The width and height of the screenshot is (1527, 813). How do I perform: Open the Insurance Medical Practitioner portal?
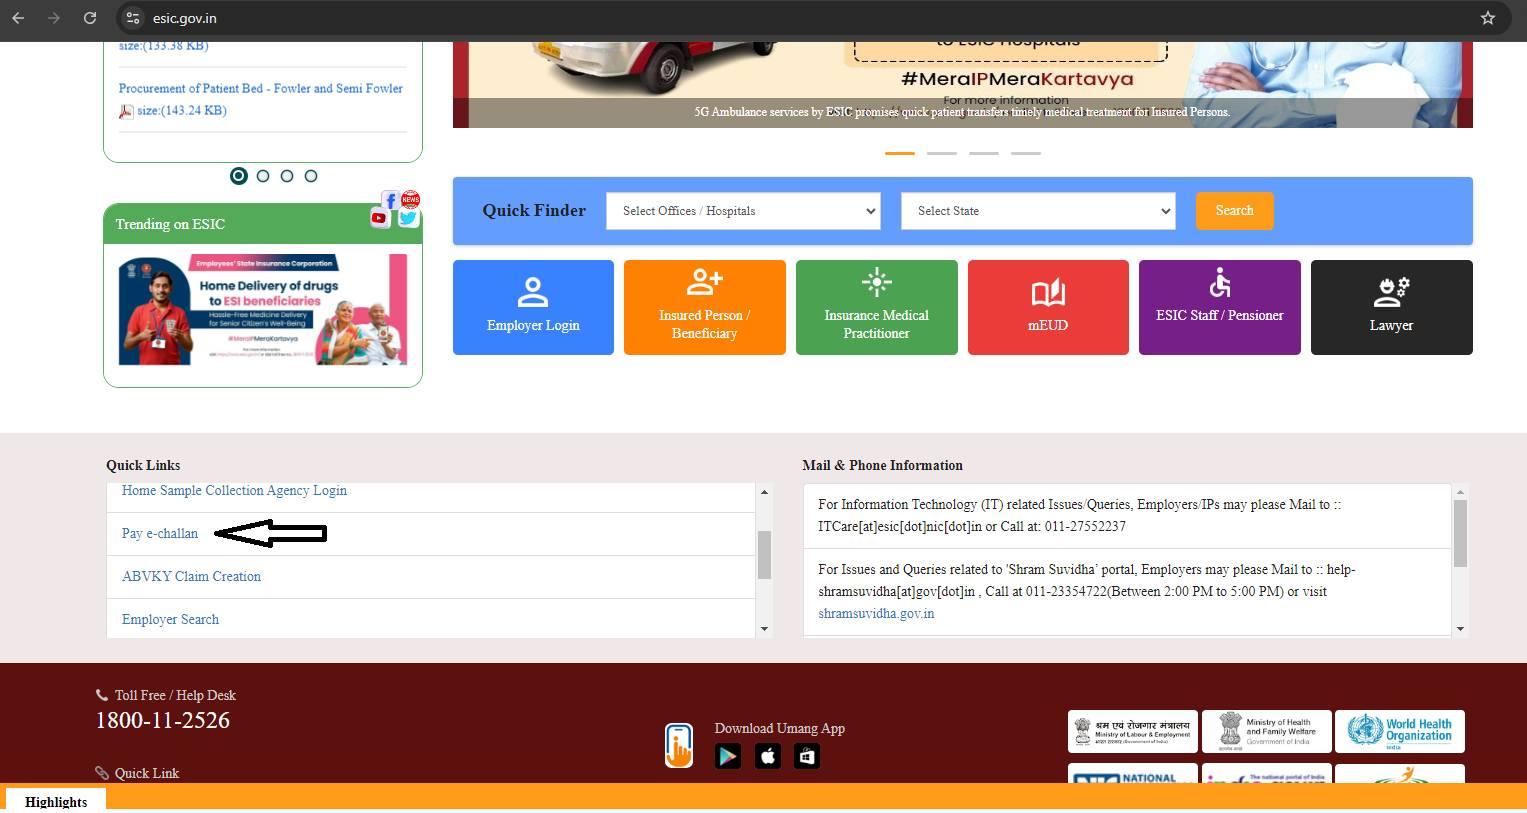pyautogui.click(x=876, y=306)
